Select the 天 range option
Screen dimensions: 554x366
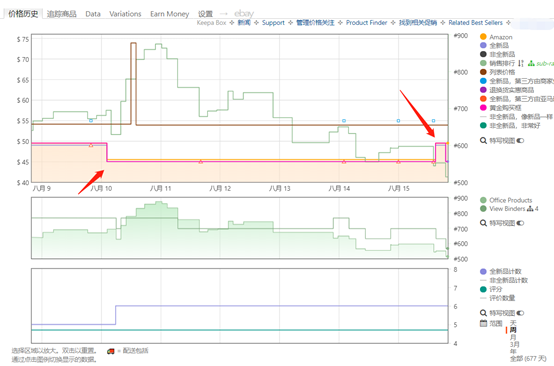click(513, 323)
